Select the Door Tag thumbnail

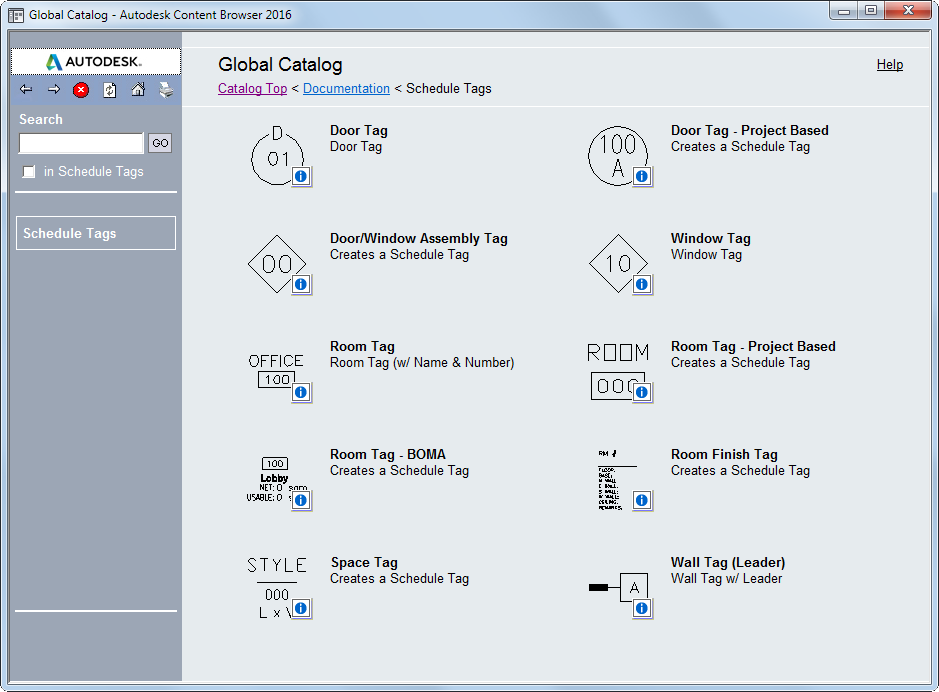[277, 154]
